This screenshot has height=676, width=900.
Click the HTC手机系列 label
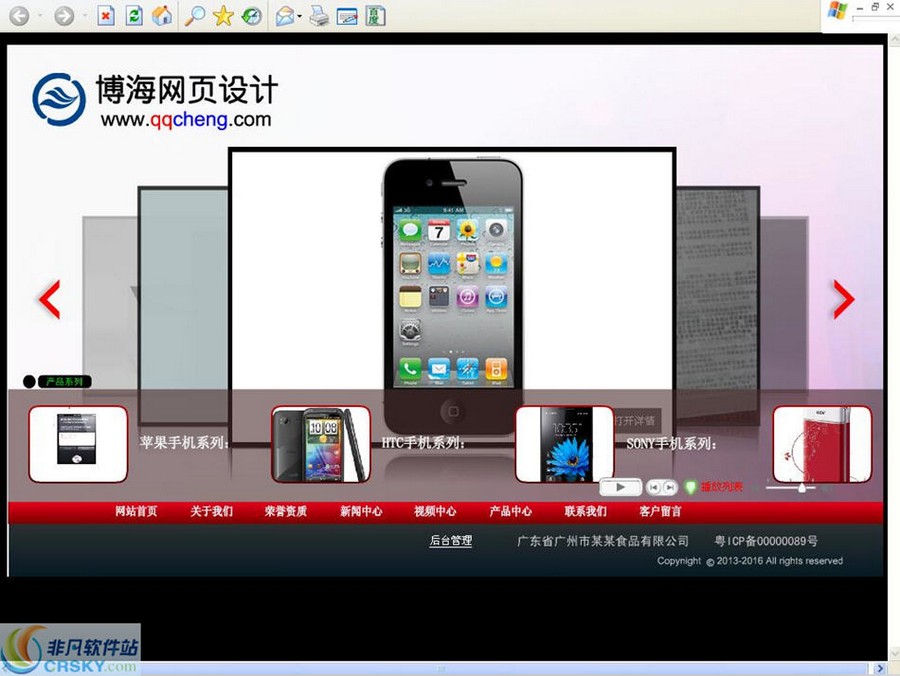pyautogui.click(x=423, y=443)
